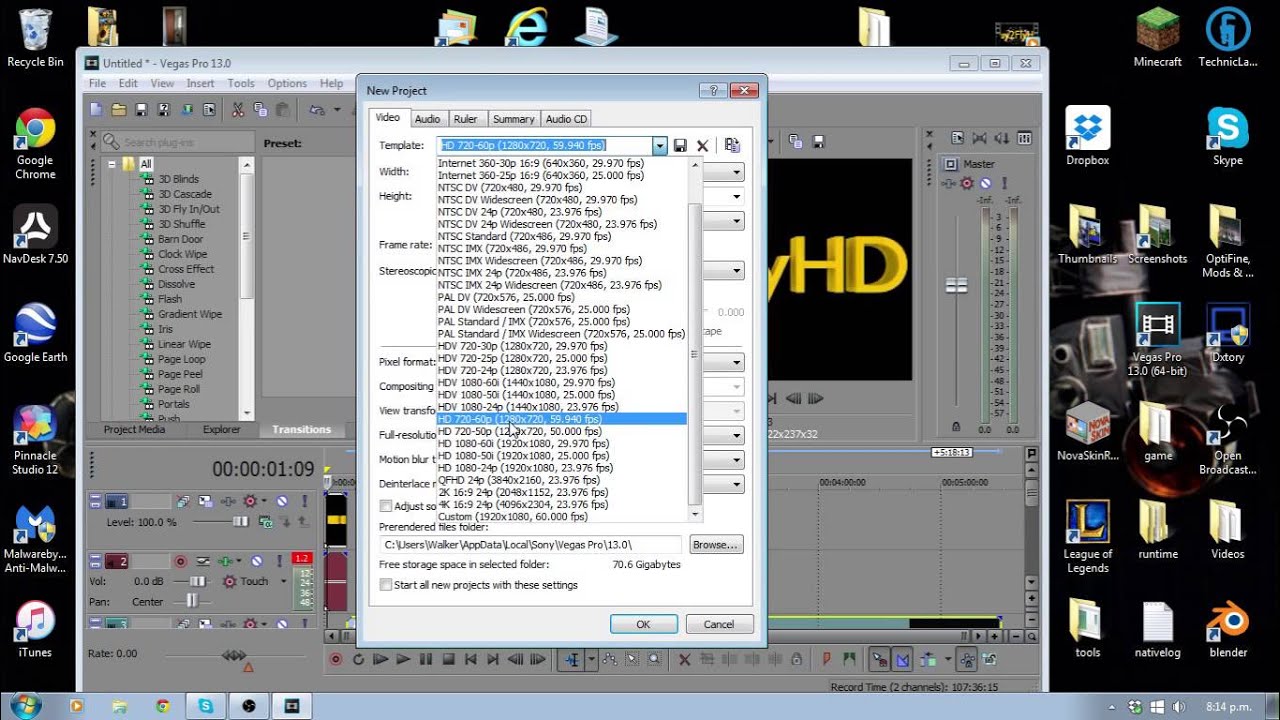Switch to the Project Media tab
This screenshot has width=1280, height=720.
pos(135,430)
